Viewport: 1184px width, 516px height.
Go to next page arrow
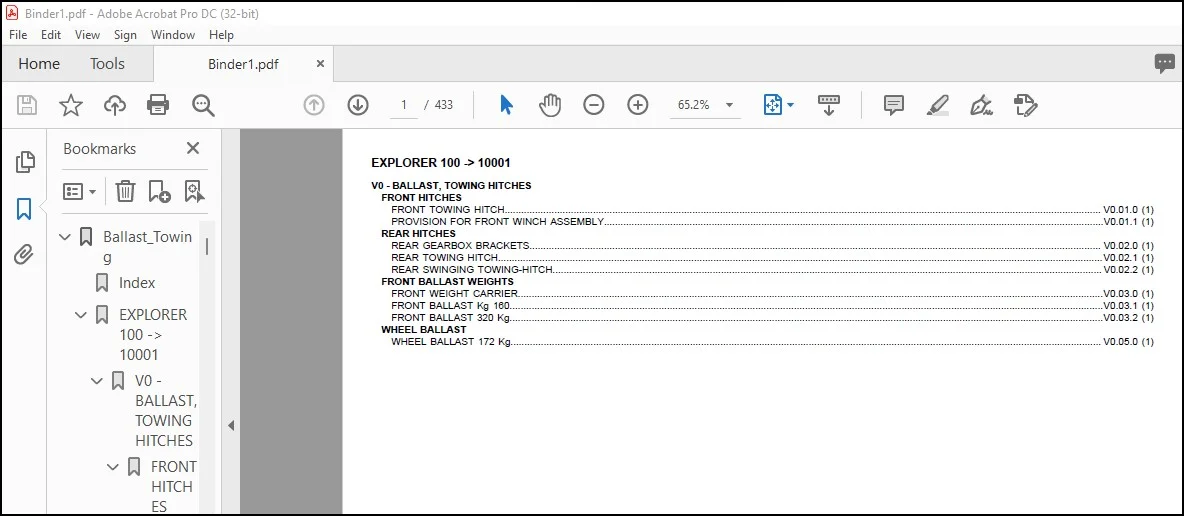point(358,105)
